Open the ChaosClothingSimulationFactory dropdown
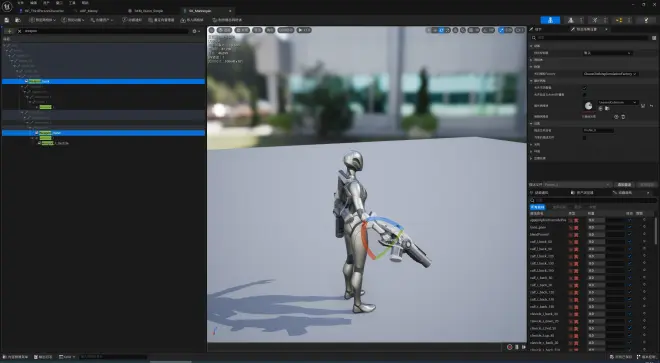Screen dimensions: 660x363 point(610,74)
